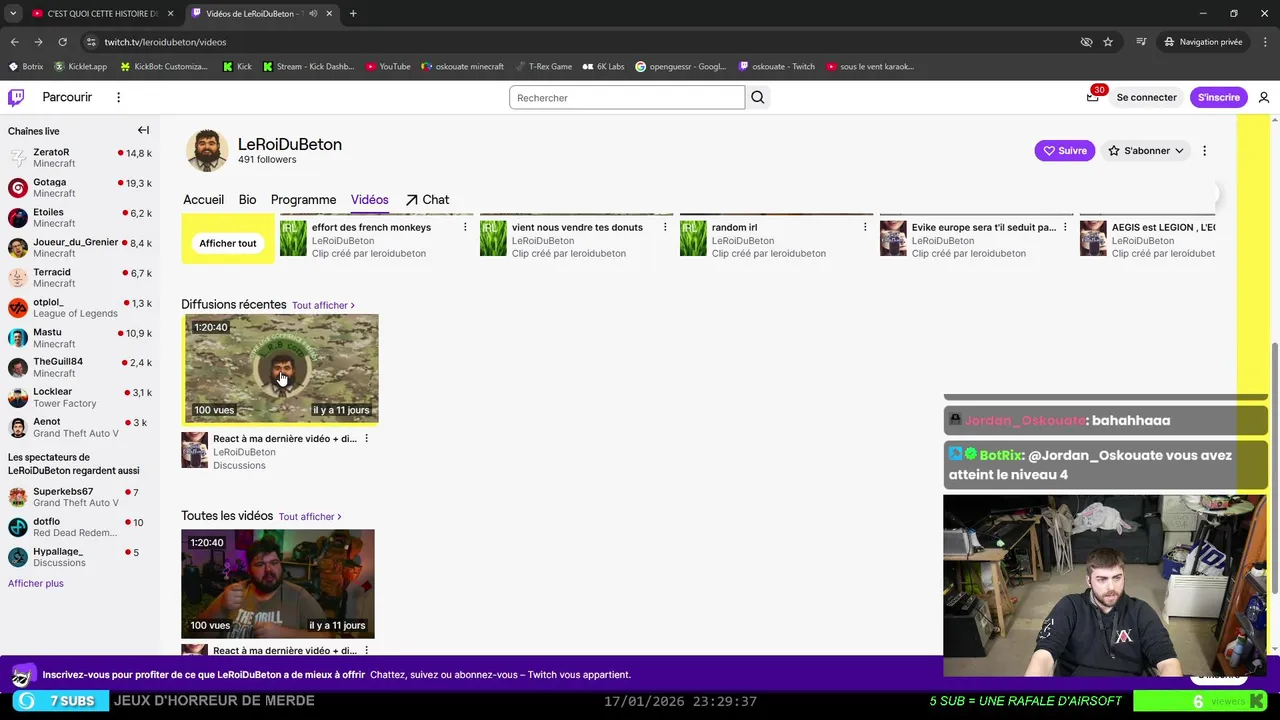Open React à ma dernière vidéo title link

284,439
